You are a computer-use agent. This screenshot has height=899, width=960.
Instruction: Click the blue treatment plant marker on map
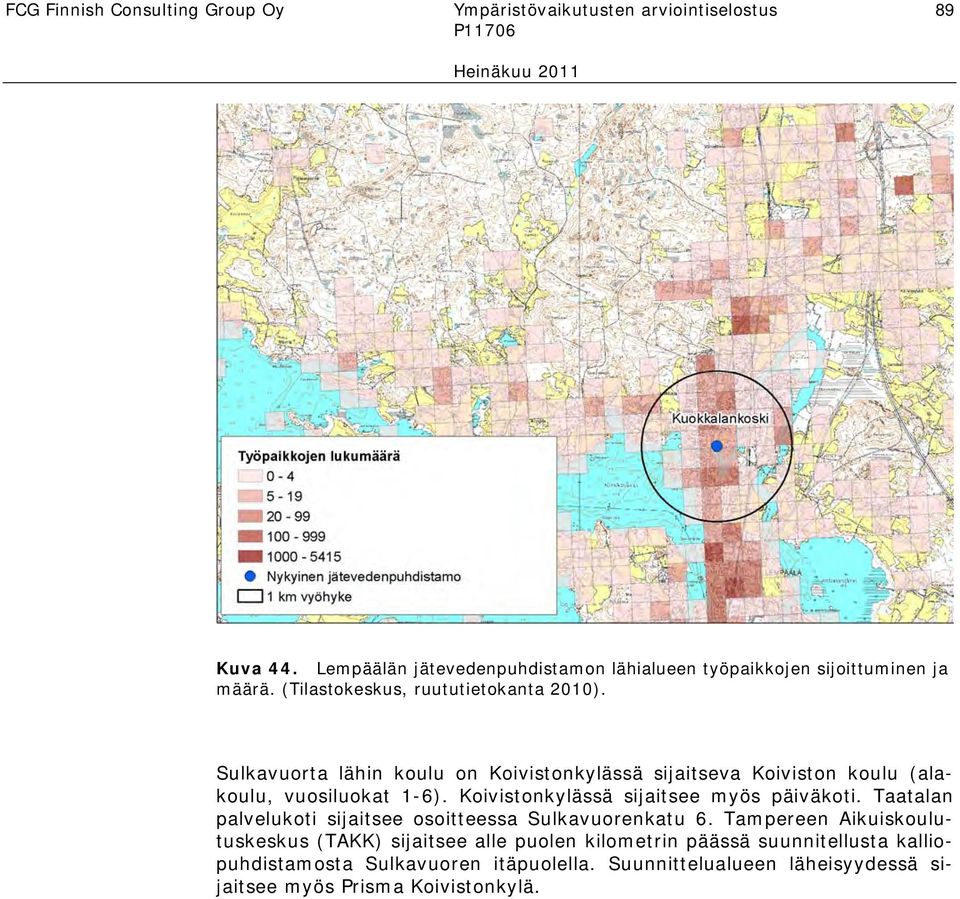[x=717, y=446]
